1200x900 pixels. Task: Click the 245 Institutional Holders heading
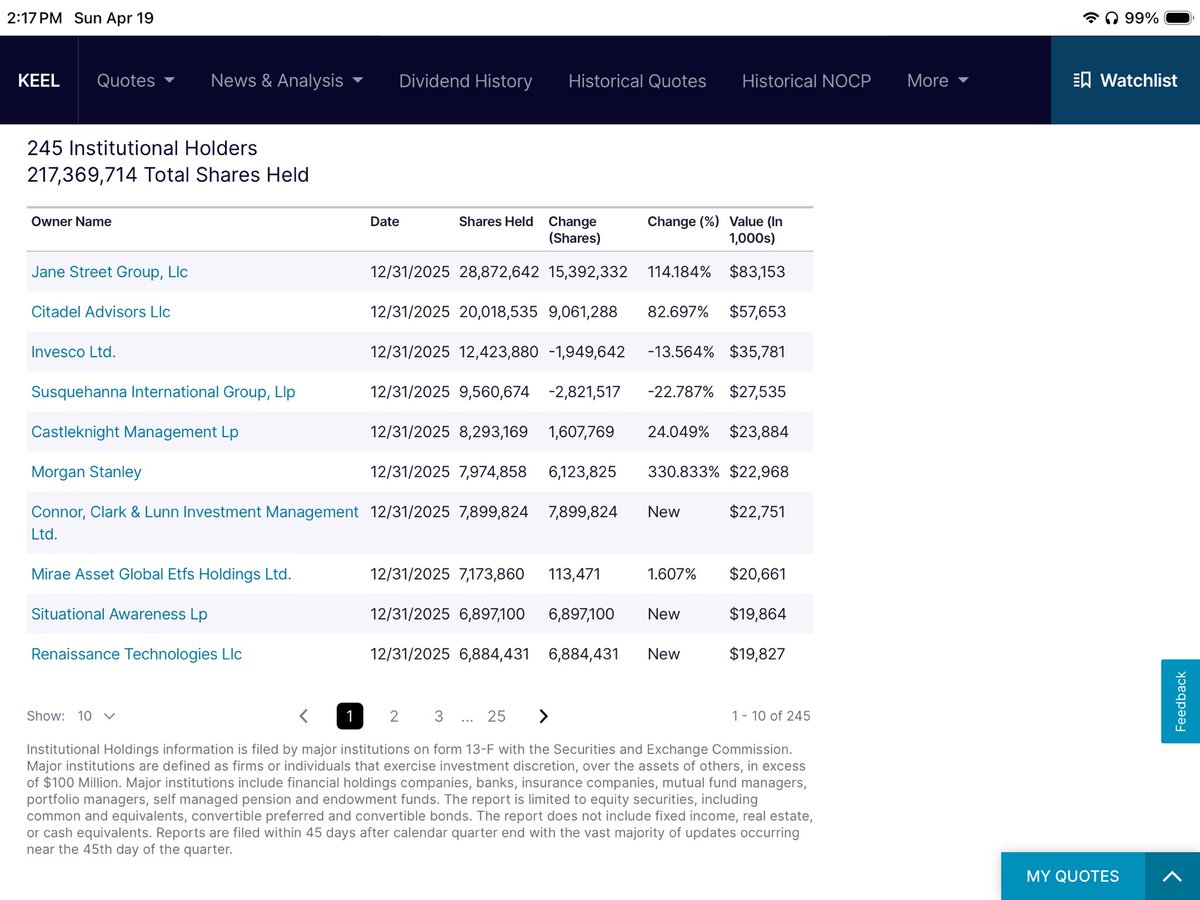142,148
